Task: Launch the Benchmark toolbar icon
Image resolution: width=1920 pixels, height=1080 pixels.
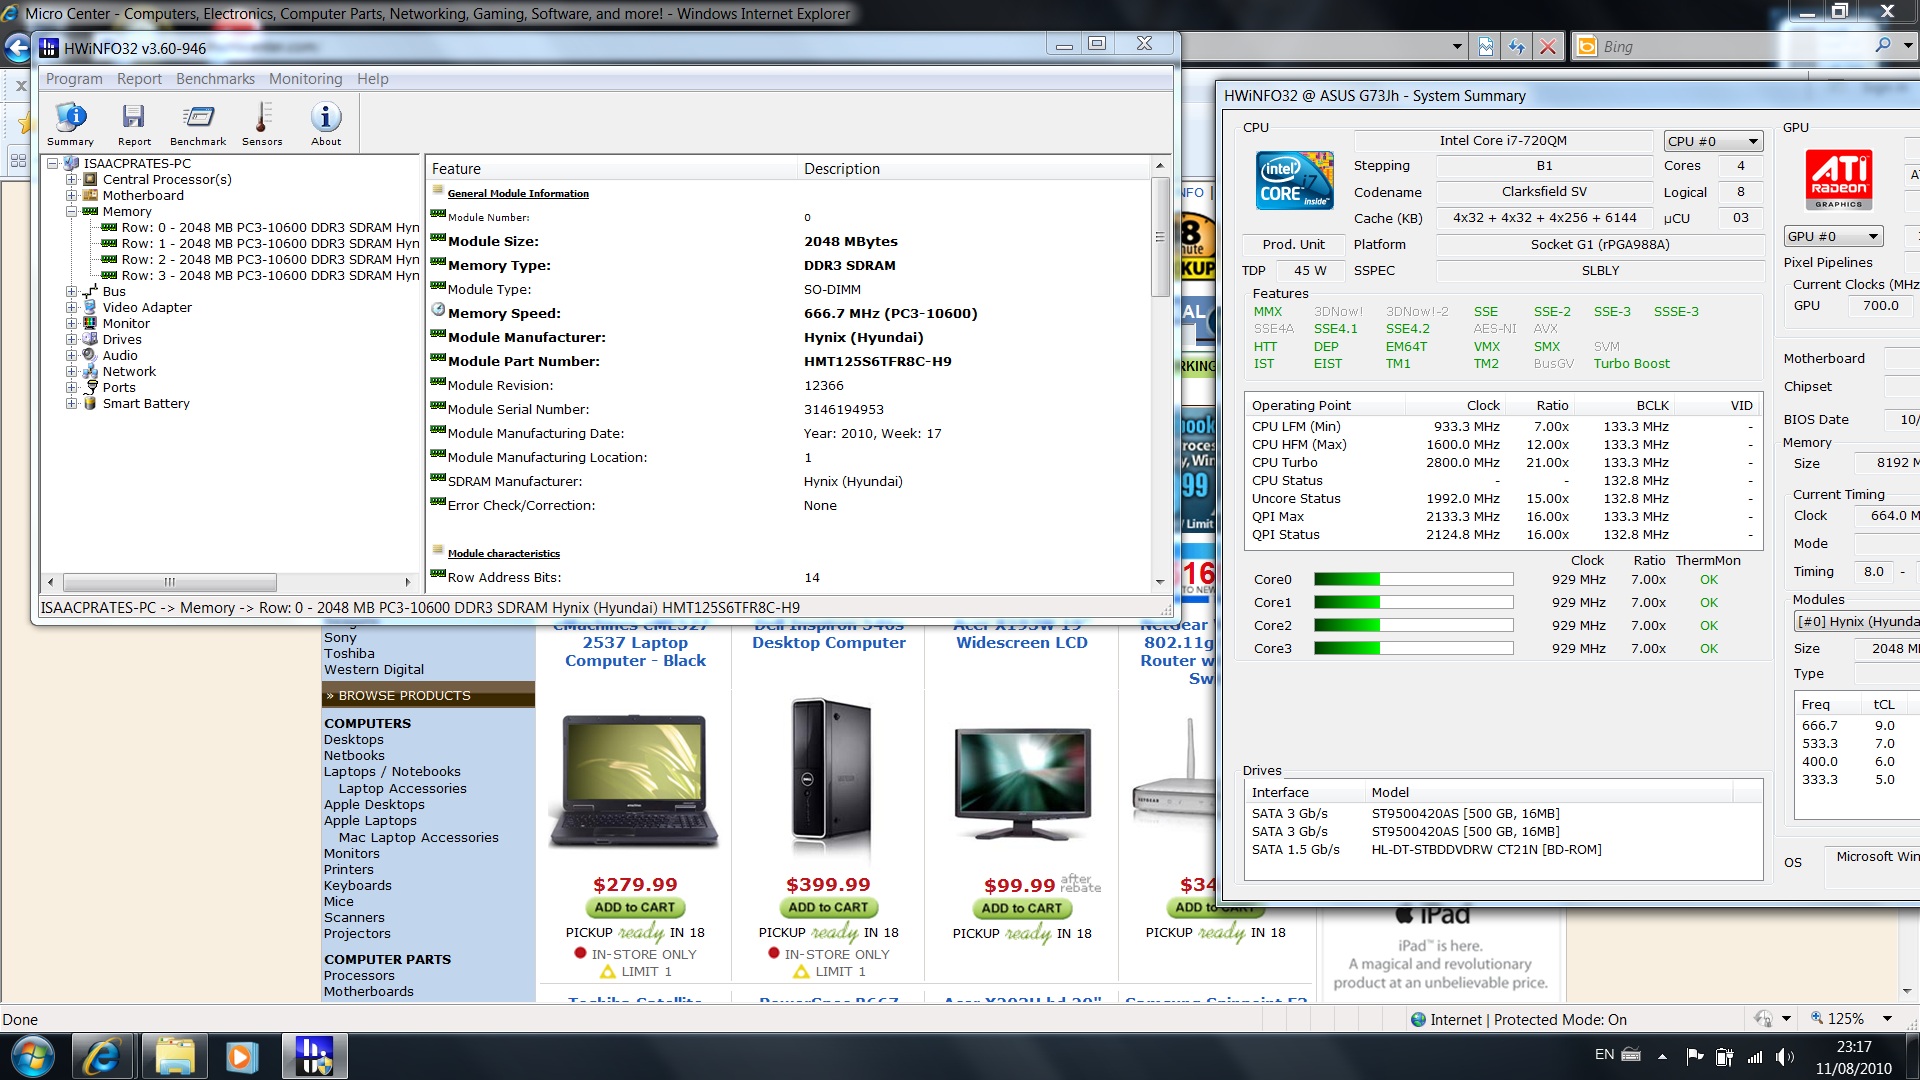Action: 198,124
